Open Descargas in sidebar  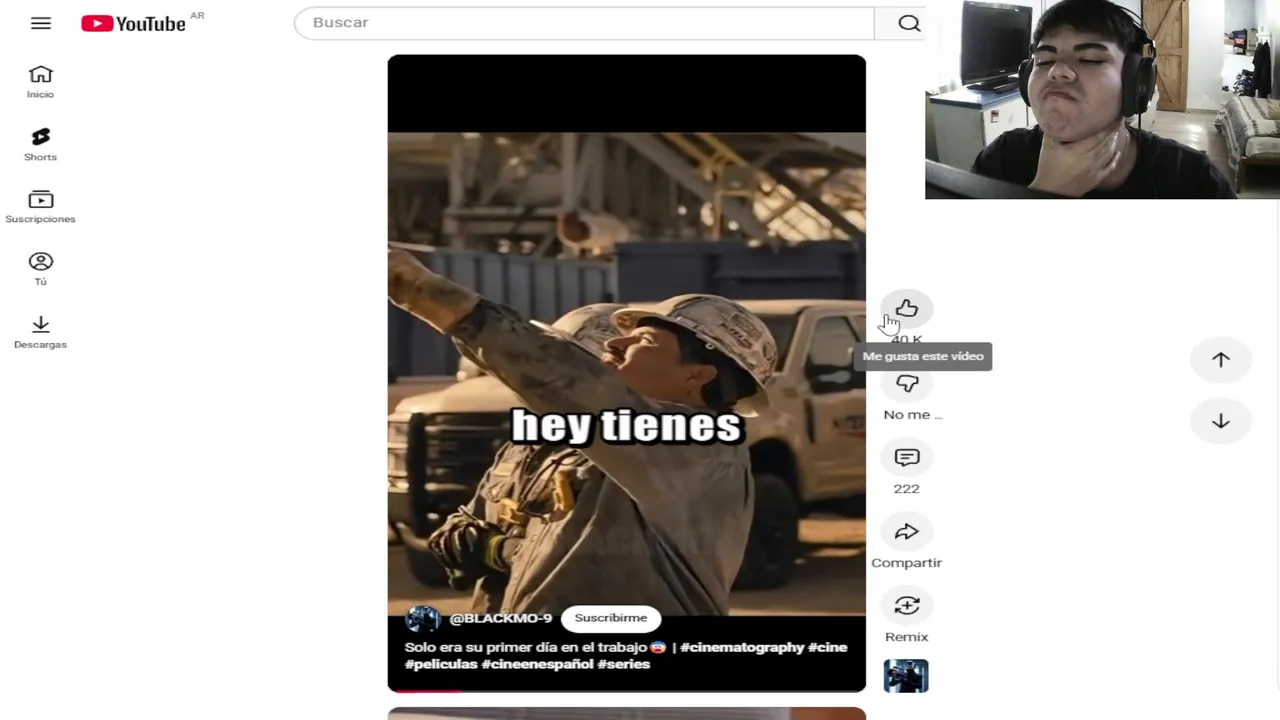coord(40,332)
